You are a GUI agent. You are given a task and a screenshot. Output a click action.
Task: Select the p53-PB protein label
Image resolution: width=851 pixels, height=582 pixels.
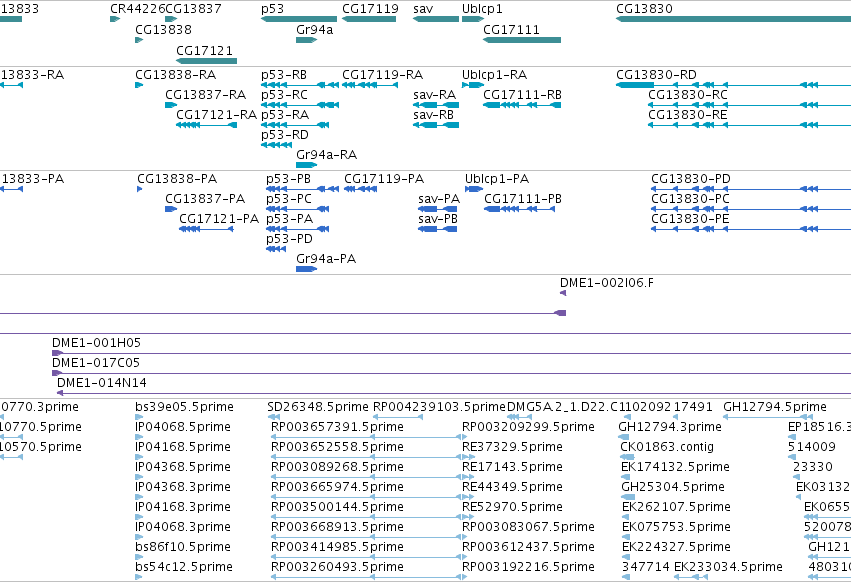click(x=288, y=179)
